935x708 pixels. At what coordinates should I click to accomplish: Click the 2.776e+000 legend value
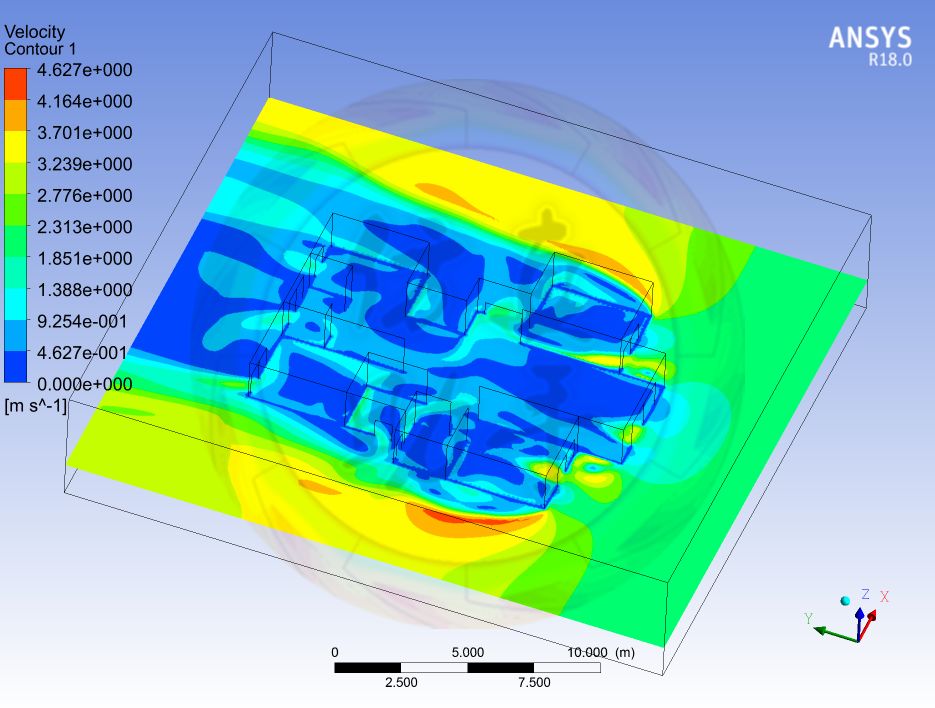(x=85, y=196)
